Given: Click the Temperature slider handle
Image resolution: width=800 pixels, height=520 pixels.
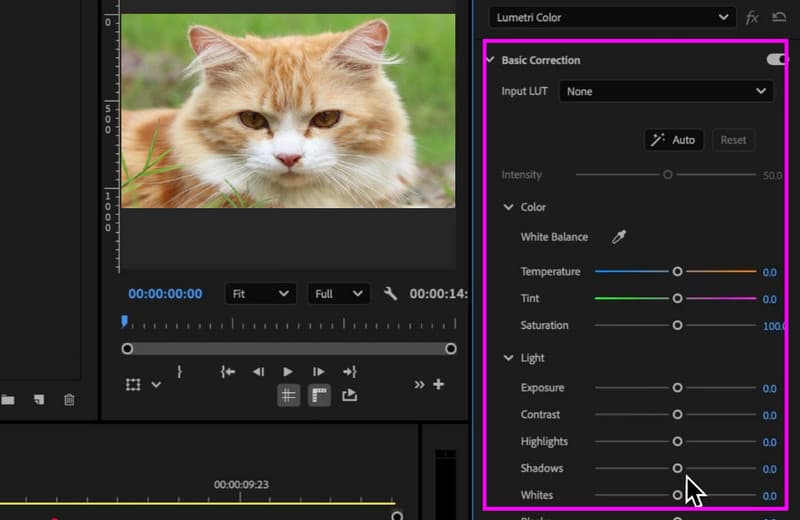Looking at the screenshot, I should (x=677, y=271).
